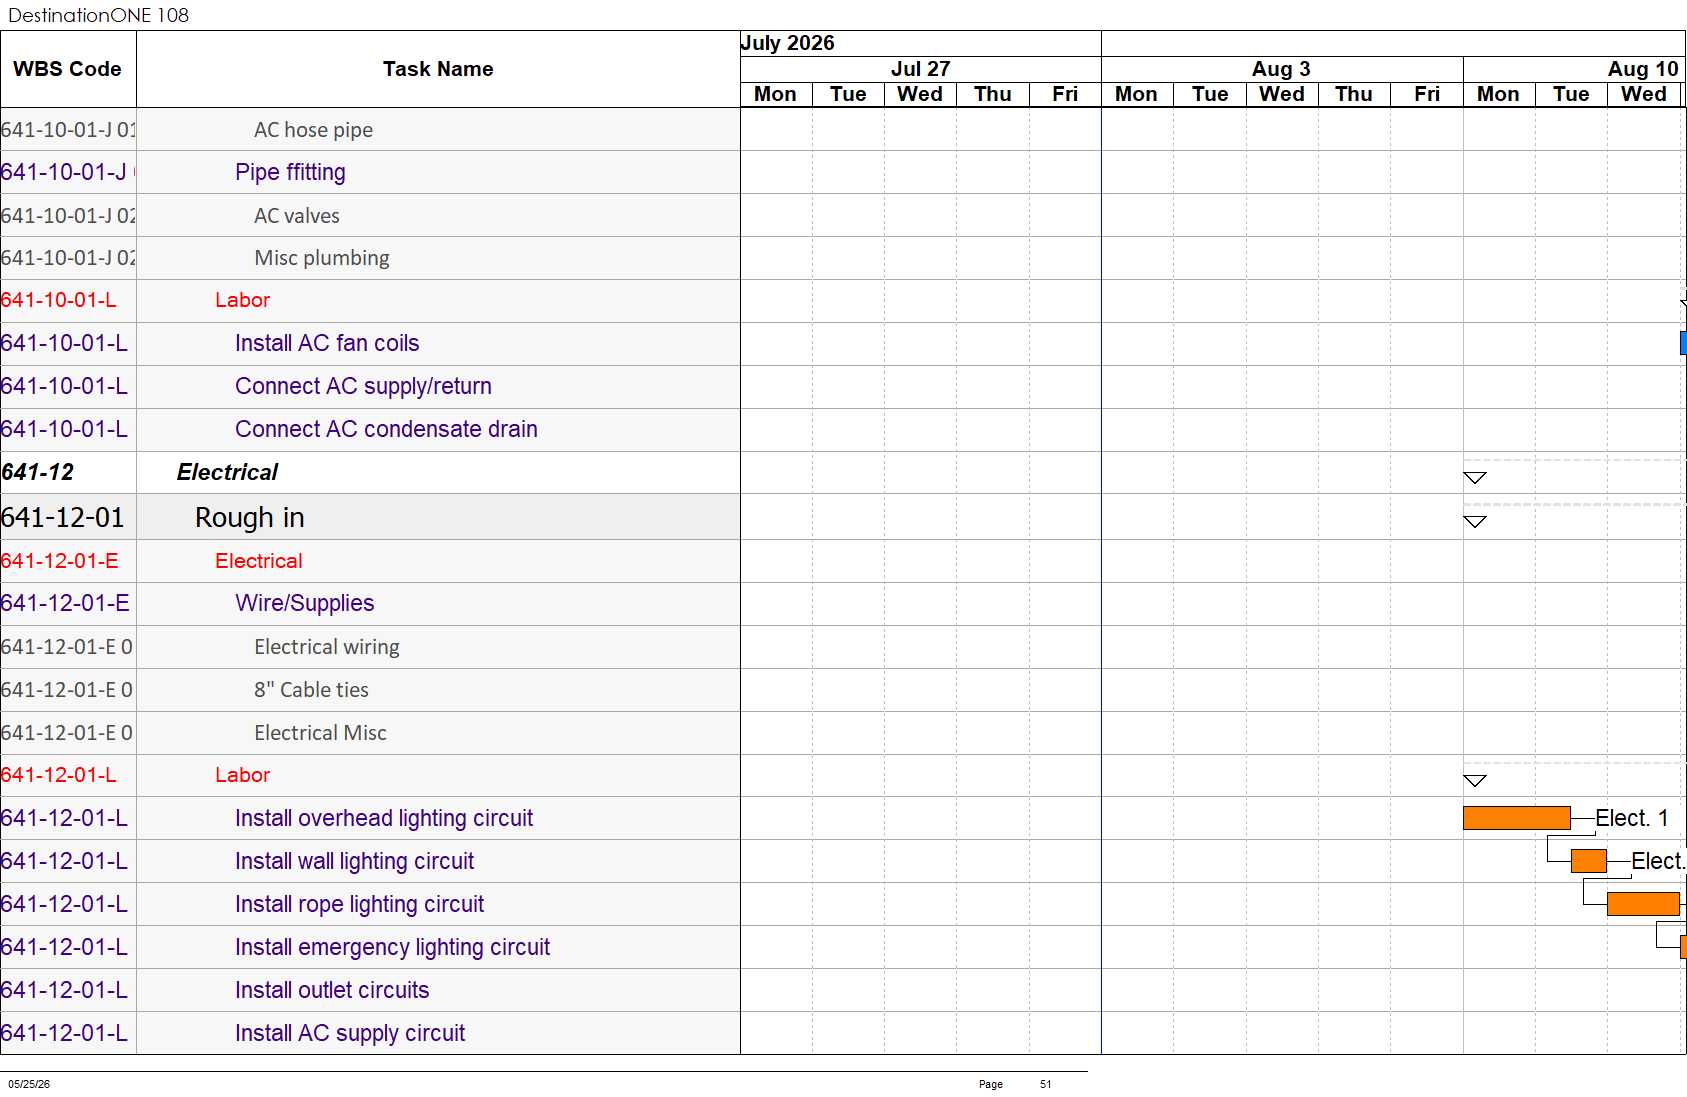Select Install outlet circuits task
1687x1097 pixels.
tap(332, 990)
